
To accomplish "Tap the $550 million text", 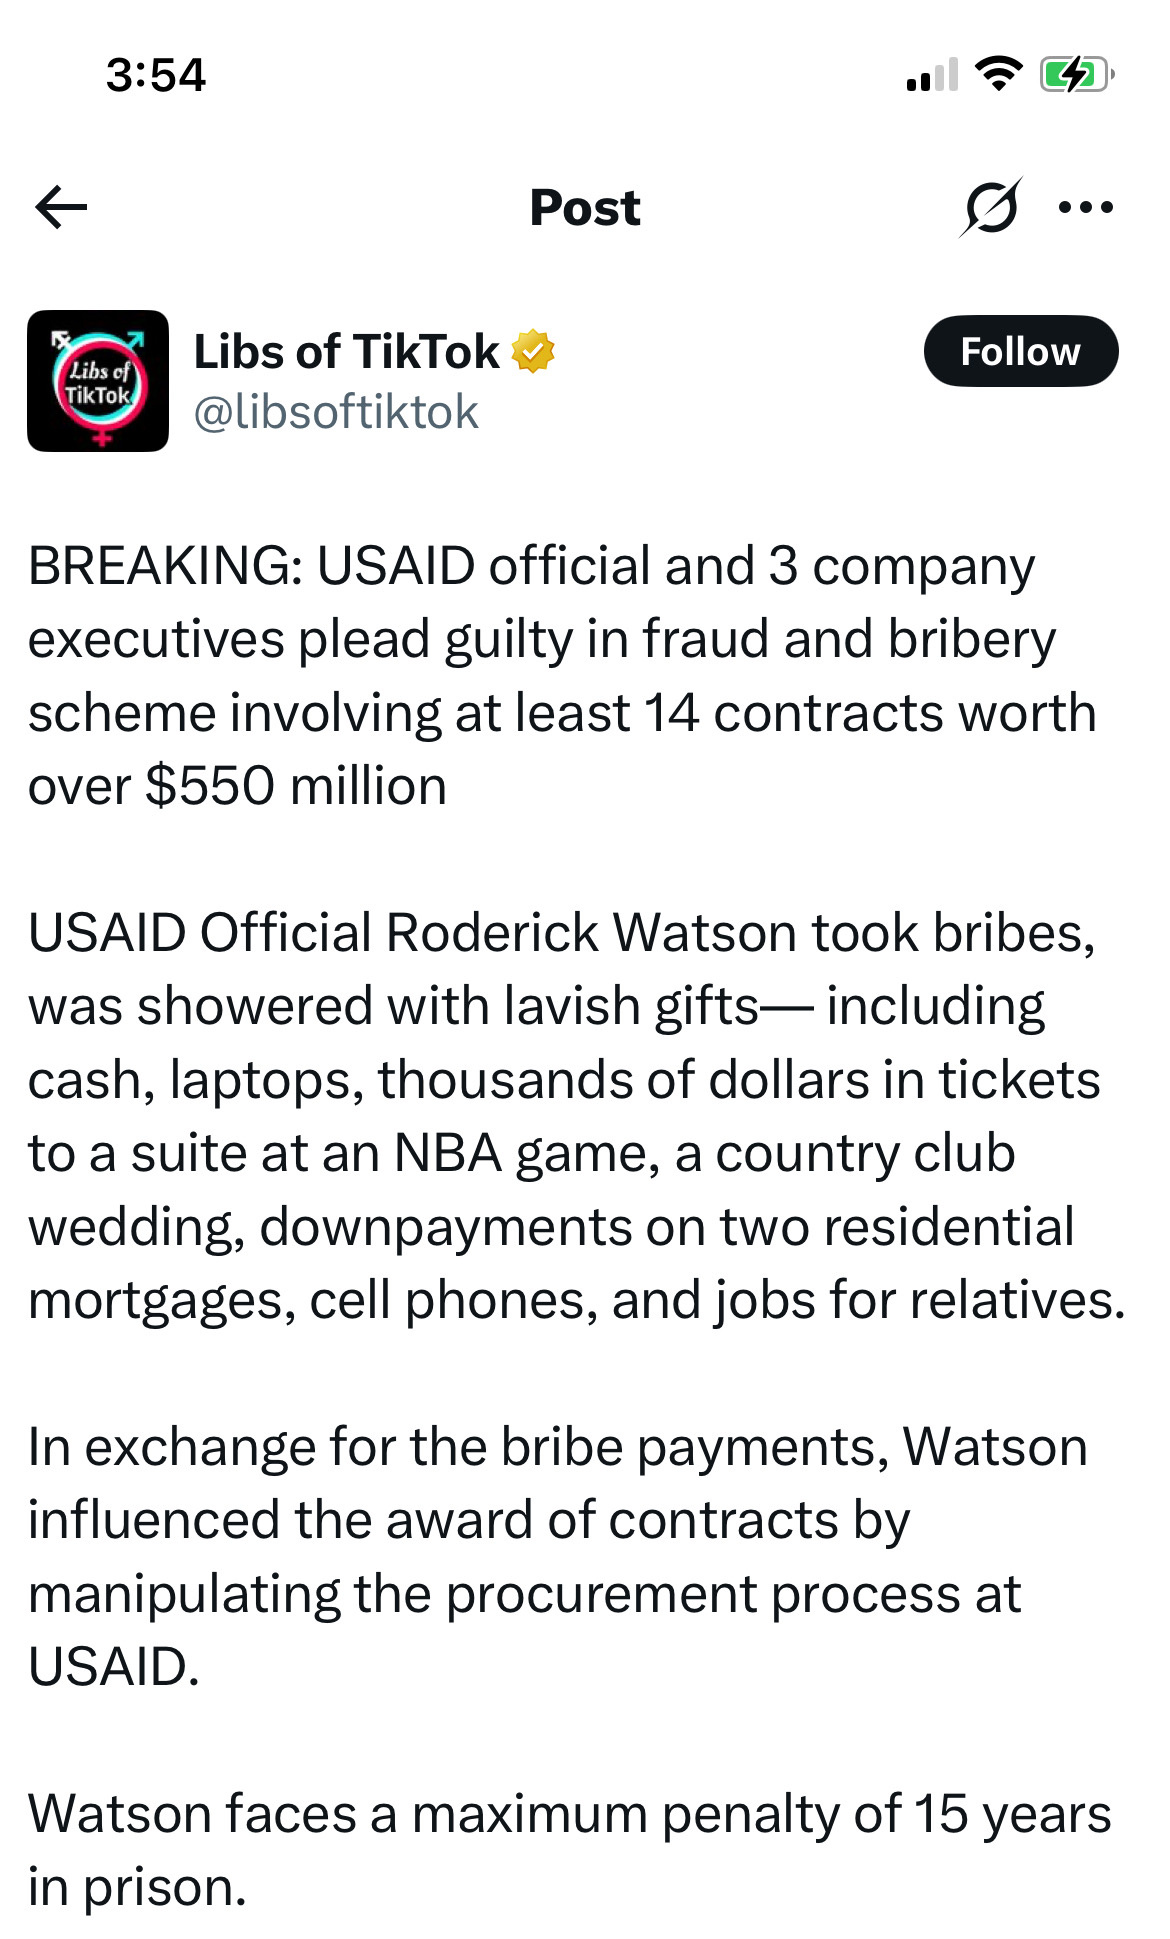I will coord(296,786).
